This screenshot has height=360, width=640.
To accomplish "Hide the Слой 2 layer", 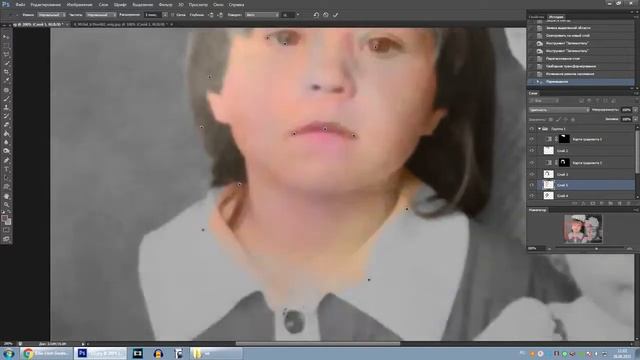I will point(531,151).
